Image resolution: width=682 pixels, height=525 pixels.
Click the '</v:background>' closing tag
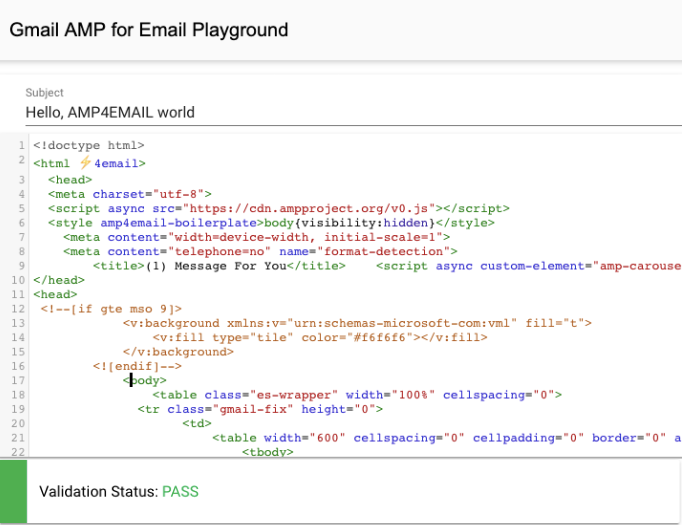coord(178,352)
